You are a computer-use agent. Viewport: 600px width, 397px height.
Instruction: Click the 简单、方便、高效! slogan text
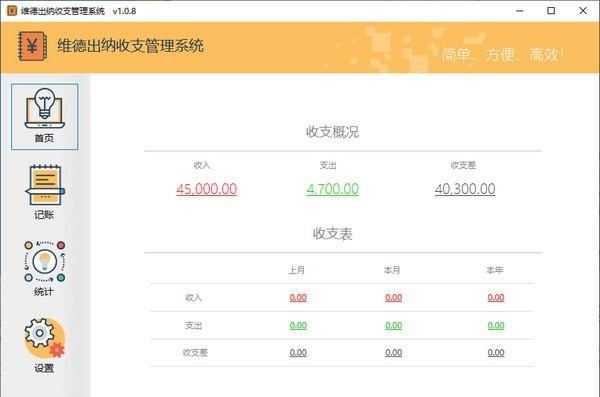(503, 55)
